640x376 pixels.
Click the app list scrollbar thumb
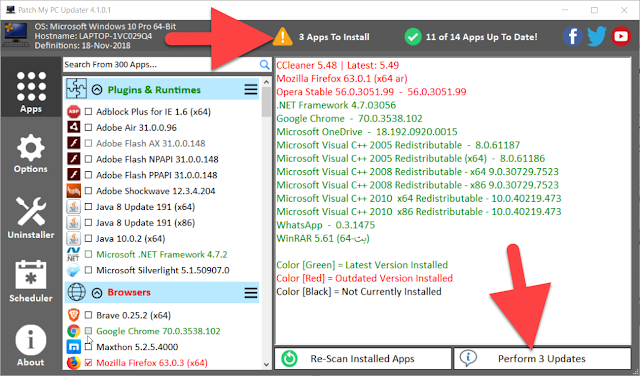point(267,102)
